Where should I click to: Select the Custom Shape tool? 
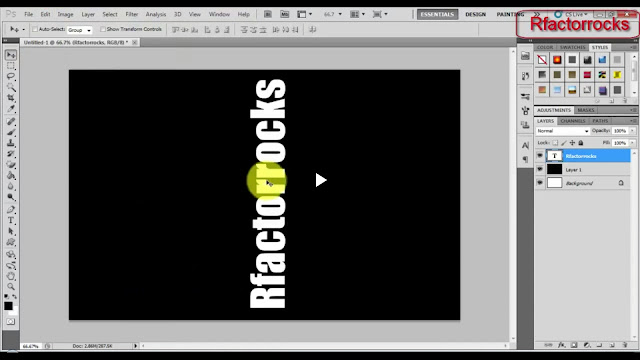pyautogui.click(x=11, y=242)
